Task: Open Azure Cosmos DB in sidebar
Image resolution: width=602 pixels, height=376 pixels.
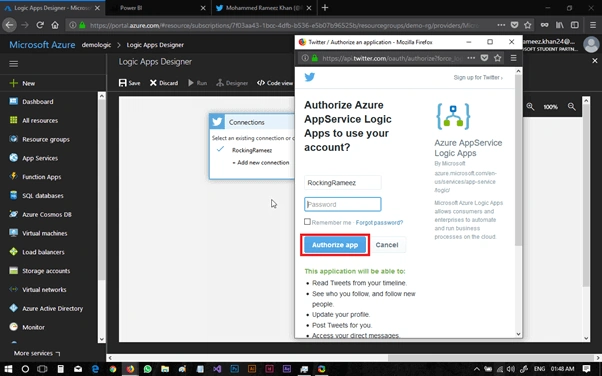Action: pos(48,214)
